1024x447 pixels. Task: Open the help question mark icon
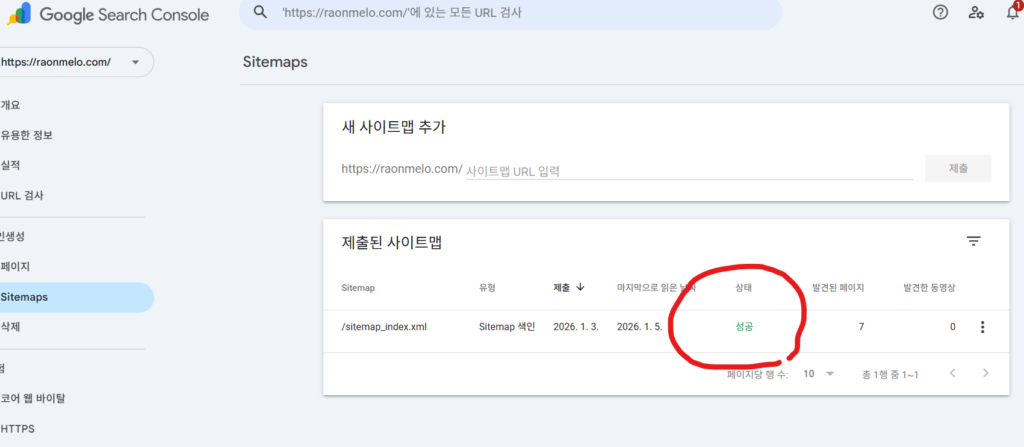(939, 13)
